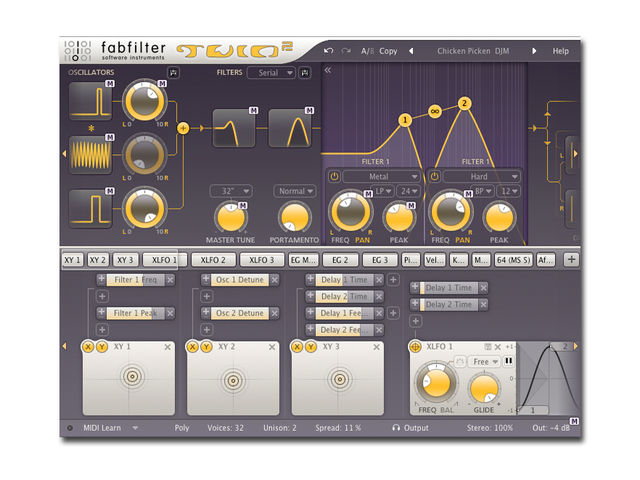Click the oscillator sync asterisk icon
Image resolution: width=640 pixels, height=480 pixels.
pyautogui.click(x=91, y=128)
